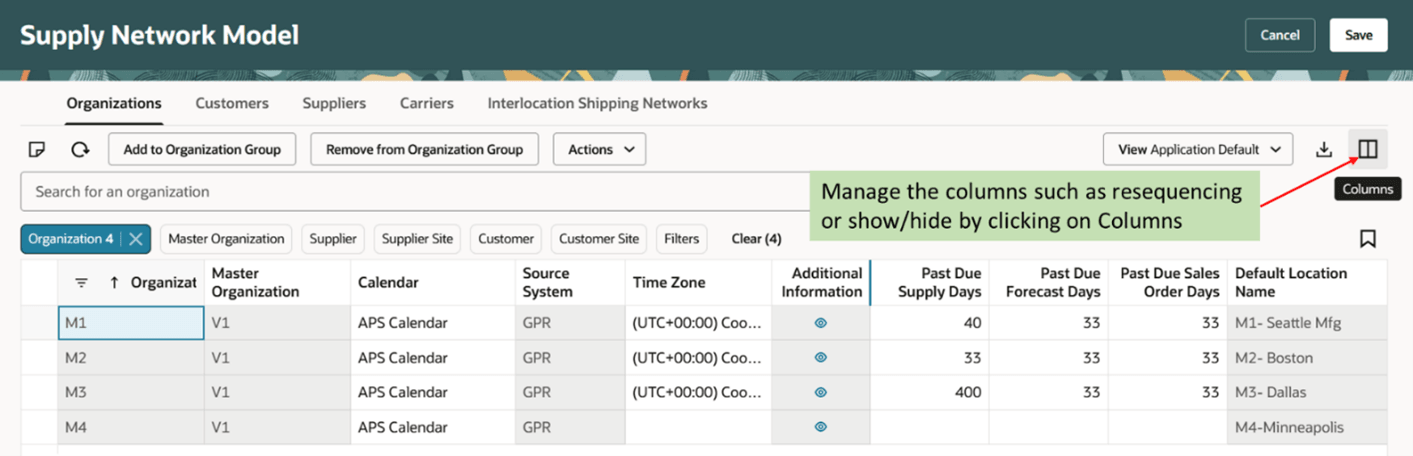Show additional information for M1 row
This screenshot has width=1413, height=456.
820,324
